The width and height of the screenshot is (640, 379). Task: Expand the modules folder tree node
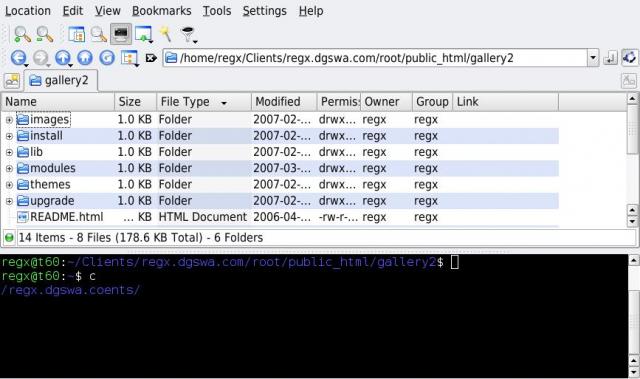9,168
